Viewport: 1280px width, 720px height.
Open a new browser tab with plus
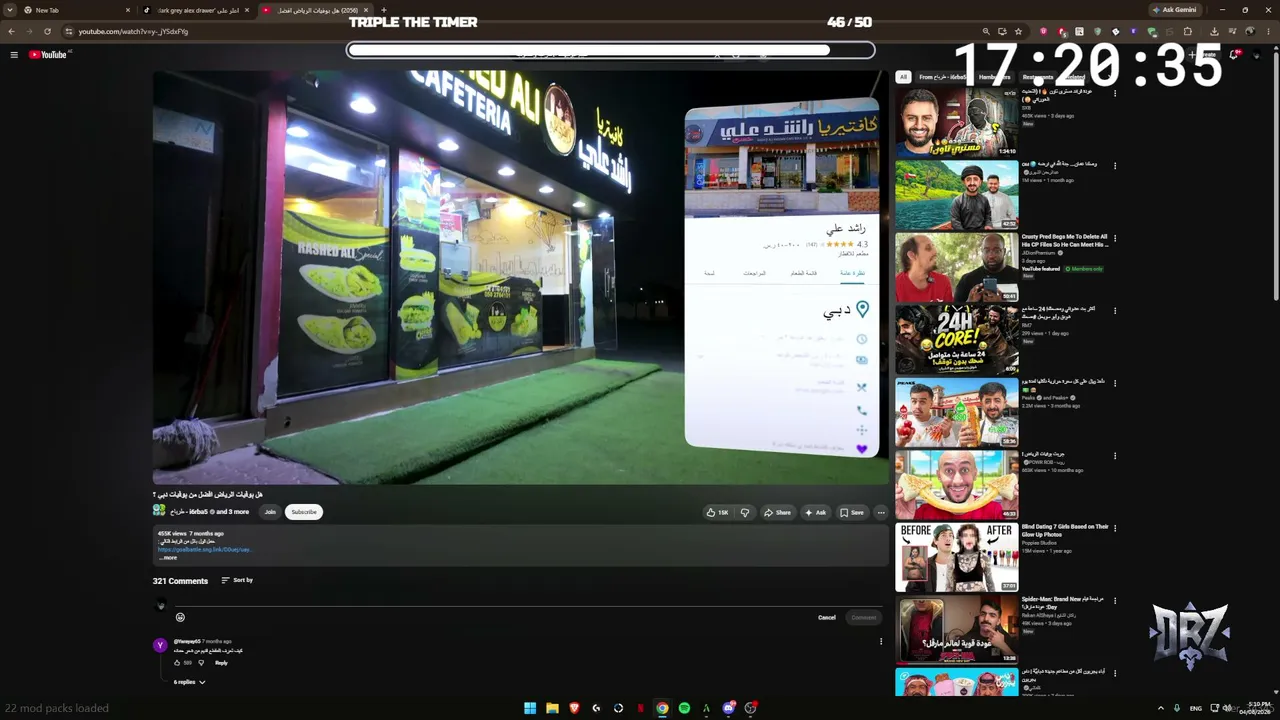(384, 10)
